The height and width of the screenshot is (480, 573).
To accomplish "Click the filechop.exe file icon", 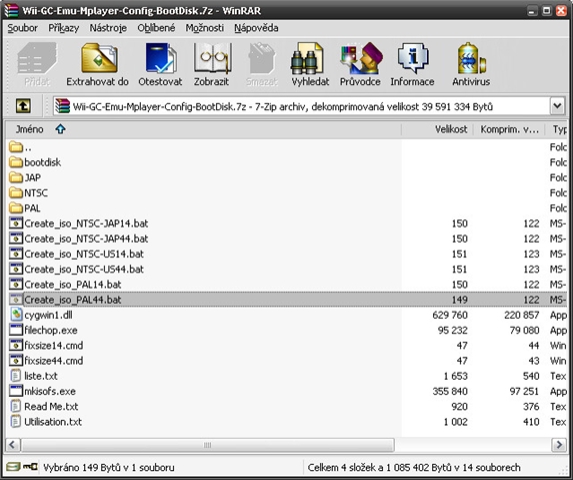I will 16,330.
